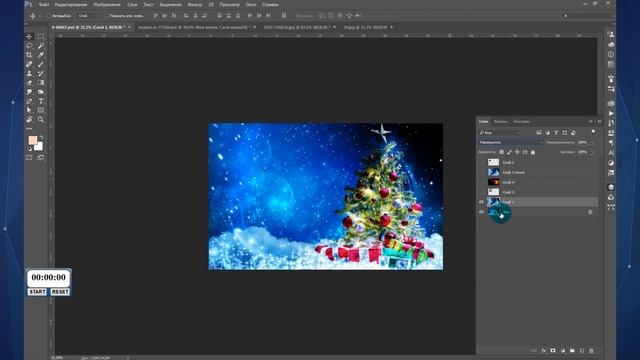Open the Фильтр menu
This screenshot has width=640, height=360.
(x=195, y=4)
